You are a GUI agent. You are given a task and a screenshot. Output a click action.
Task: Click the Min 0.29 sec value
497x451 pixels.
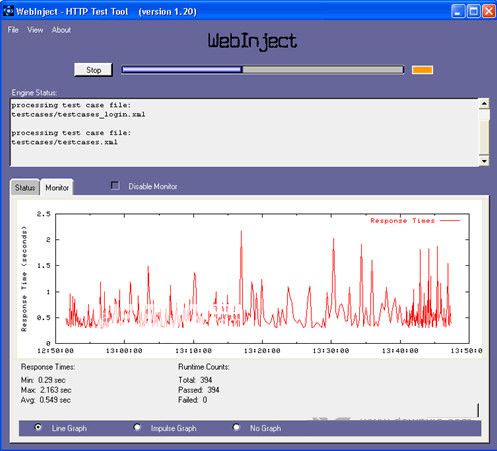tap(43, 380)
